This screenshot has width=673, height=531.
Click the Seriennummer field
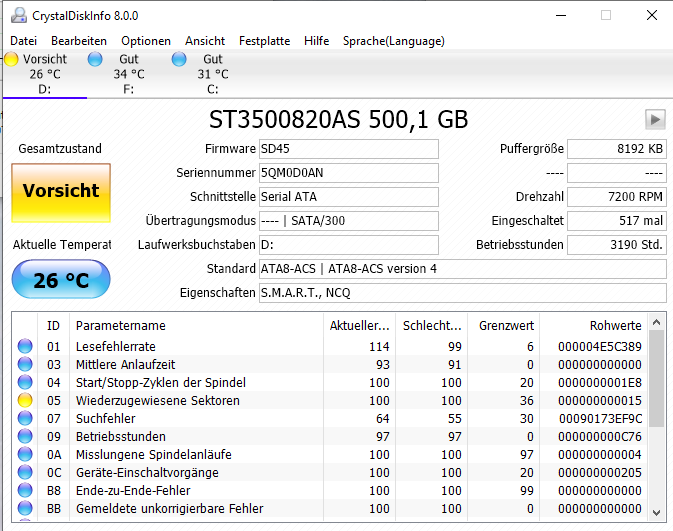click(349, 173)
